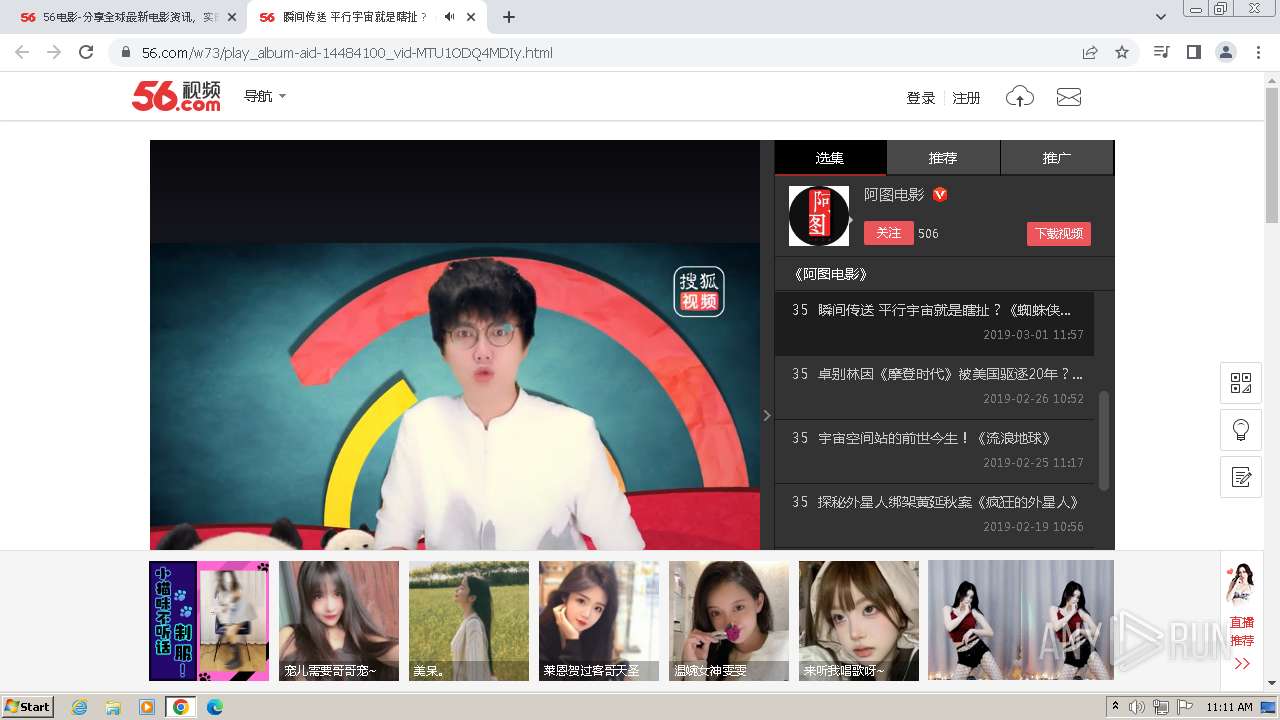Screen dimensions: 1280x720
Task: Open the 《阿图电影》 album title
Action: [x=829, y=274]
